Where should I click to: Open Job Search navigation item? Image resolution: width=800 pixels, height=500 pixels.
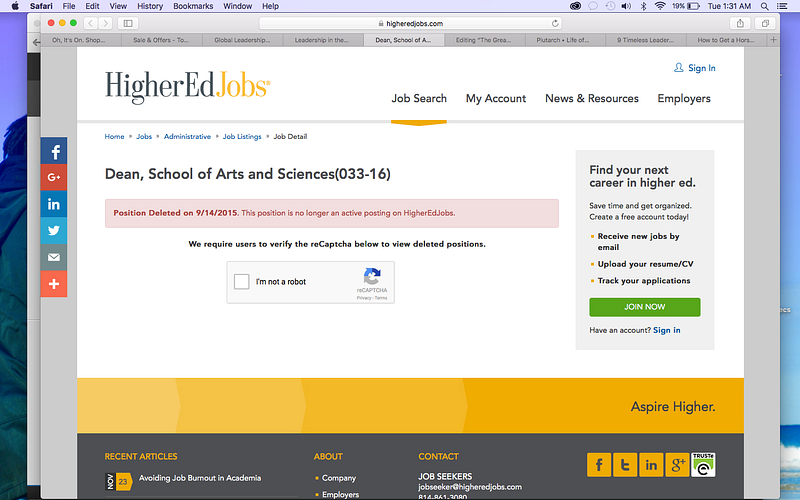click(x=419, y=98)
